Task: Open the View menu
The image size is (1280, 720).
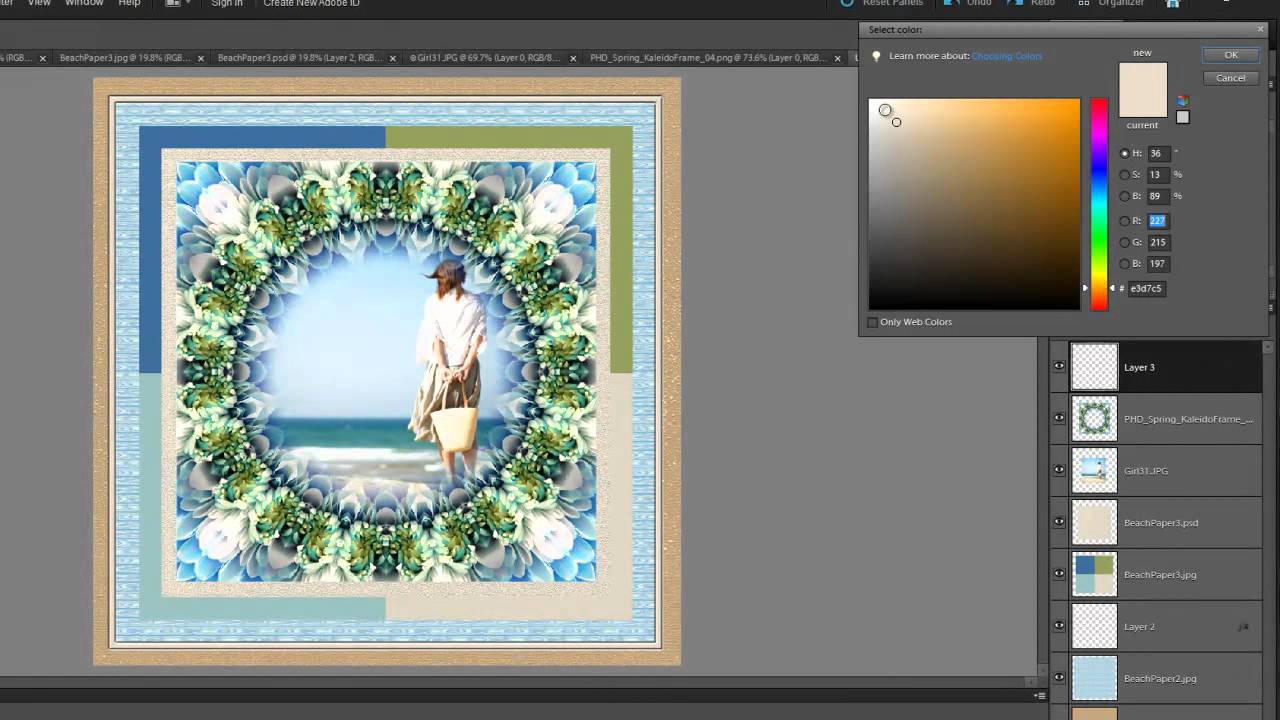Action: (39, 3)
